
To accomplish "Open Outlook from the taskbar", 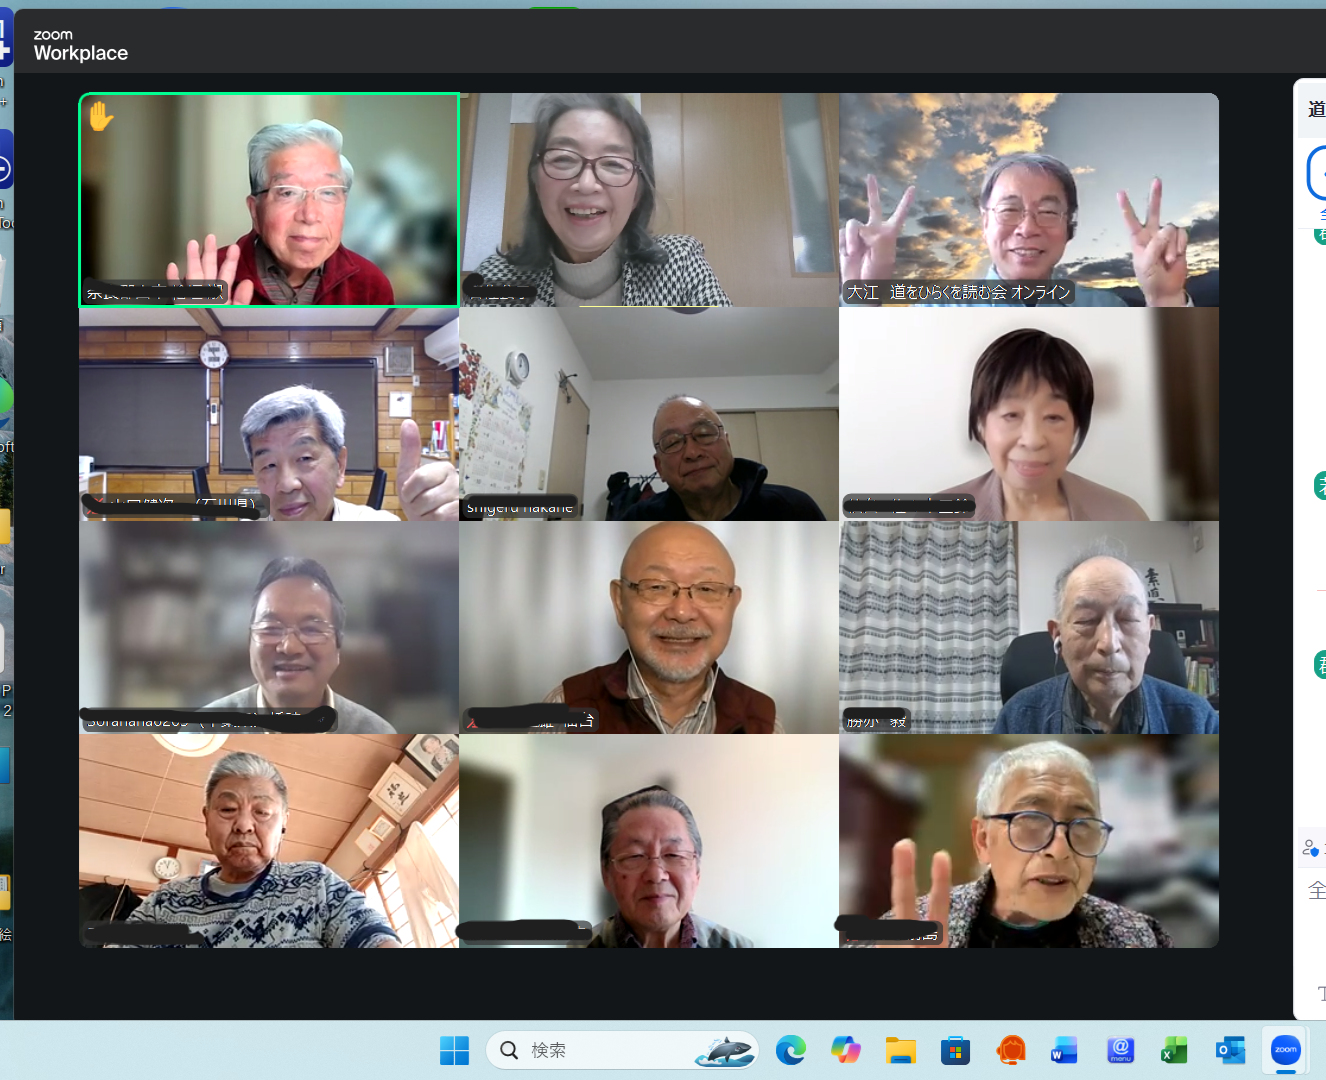I will coord(1230,1050).
